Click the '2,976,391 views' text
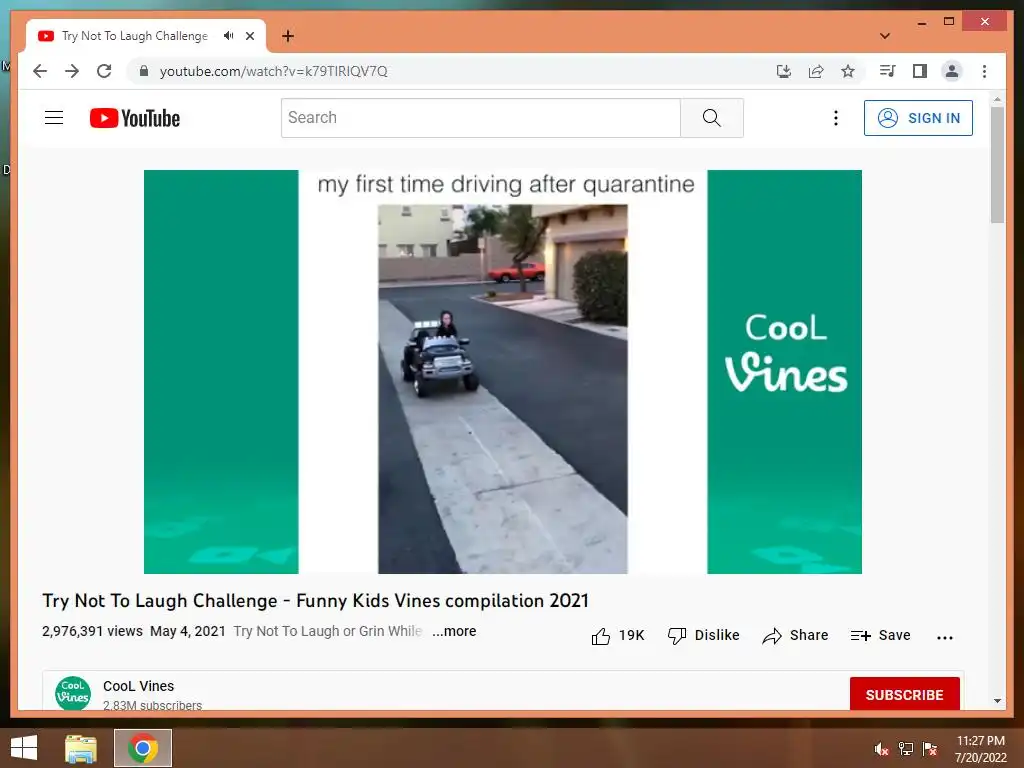 [92, 632]
